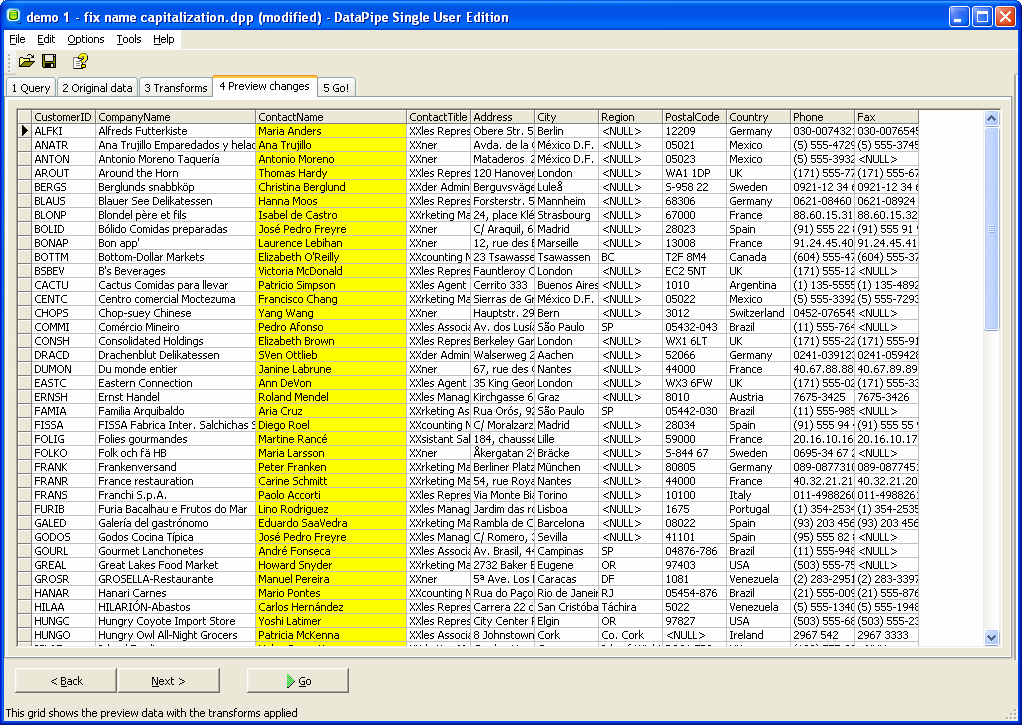Click the scrollbar up arrow in grid

[x=991, y=118]
